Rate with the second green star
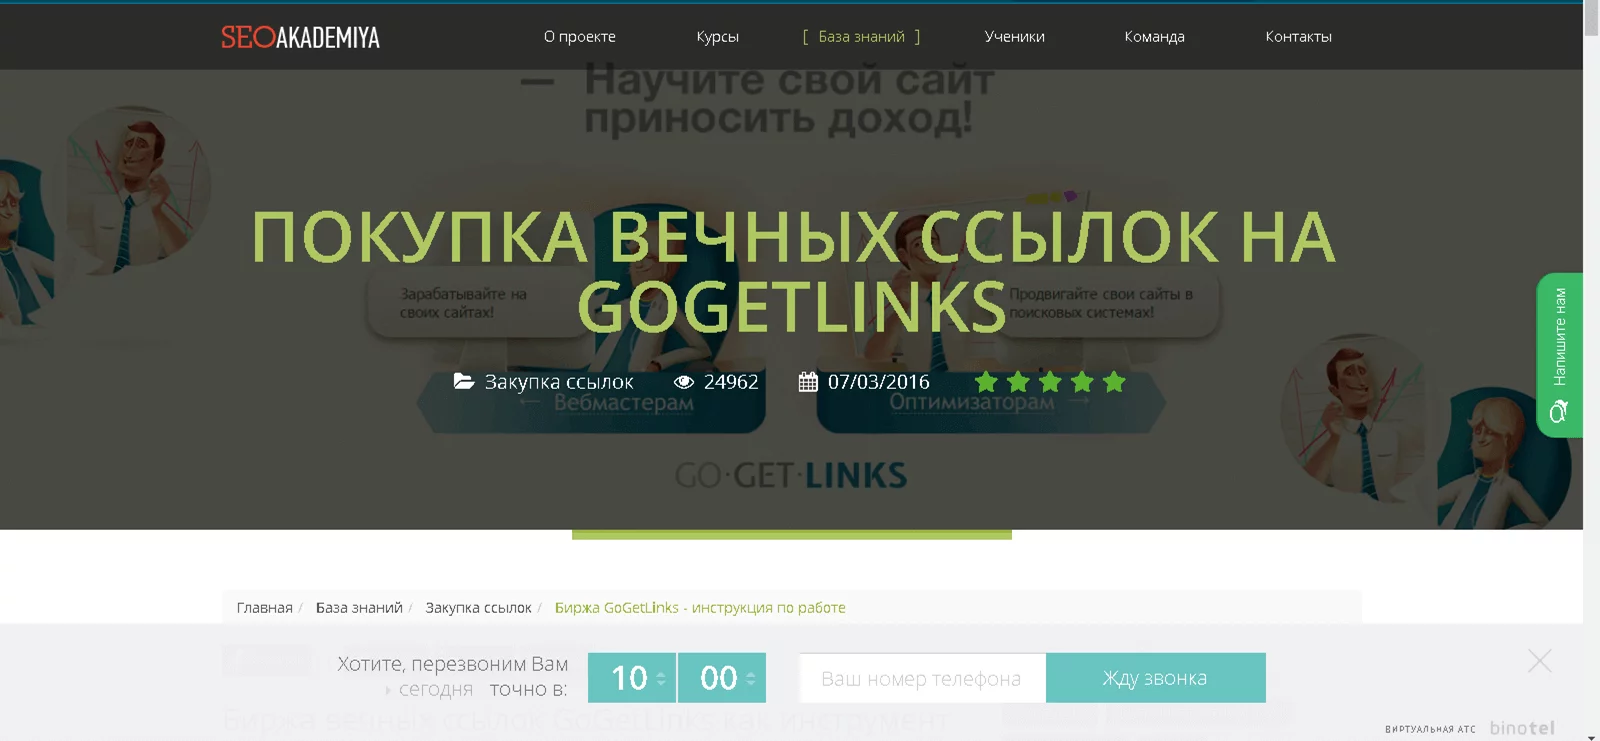The width and height of the screenshot is (1600, 741). pos(1018,382)
